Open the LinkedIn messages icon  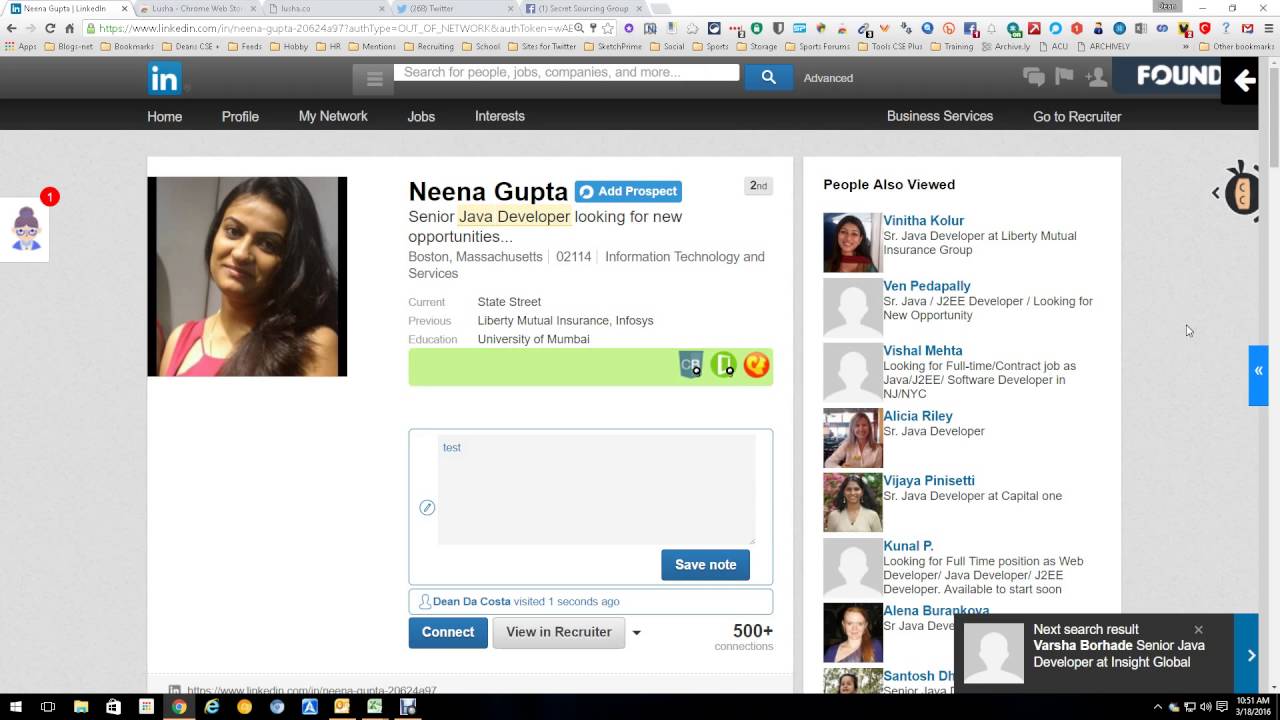(x=1034, y=77)
